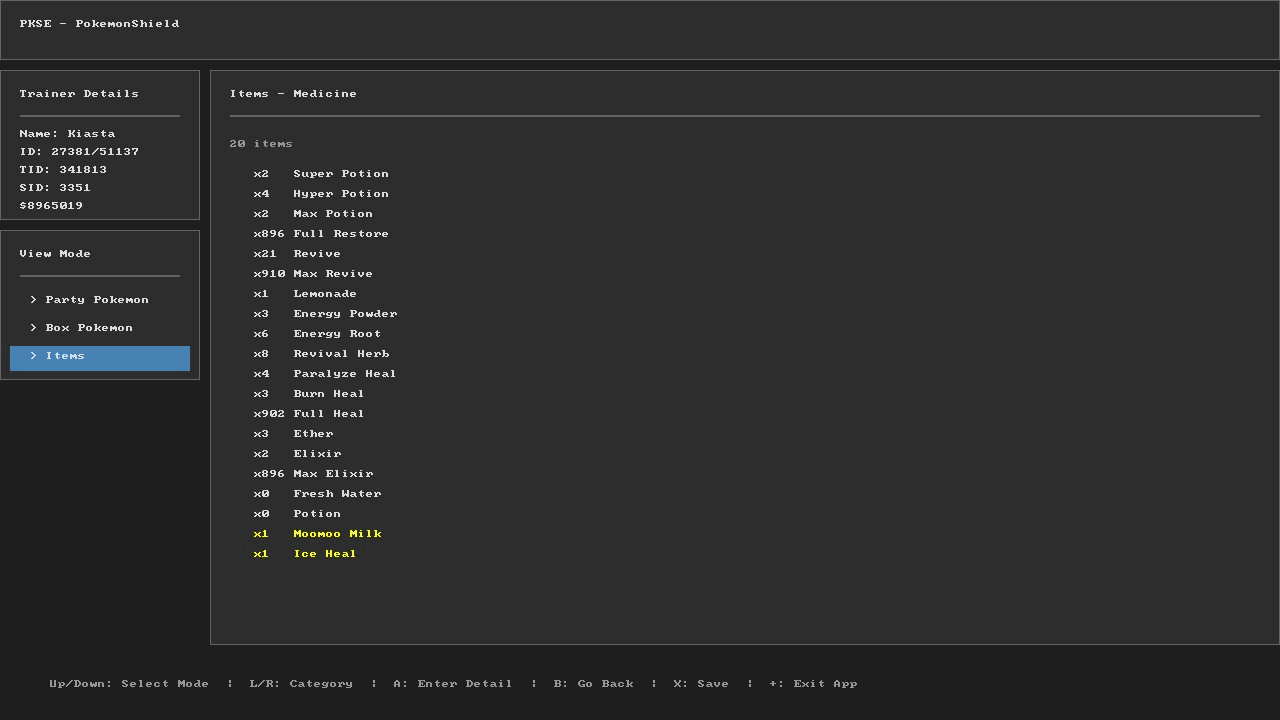The height and width of the screenshot is (720, 1280).
Task: Click the money amount $8965019
Action: [x=51, y=206]
